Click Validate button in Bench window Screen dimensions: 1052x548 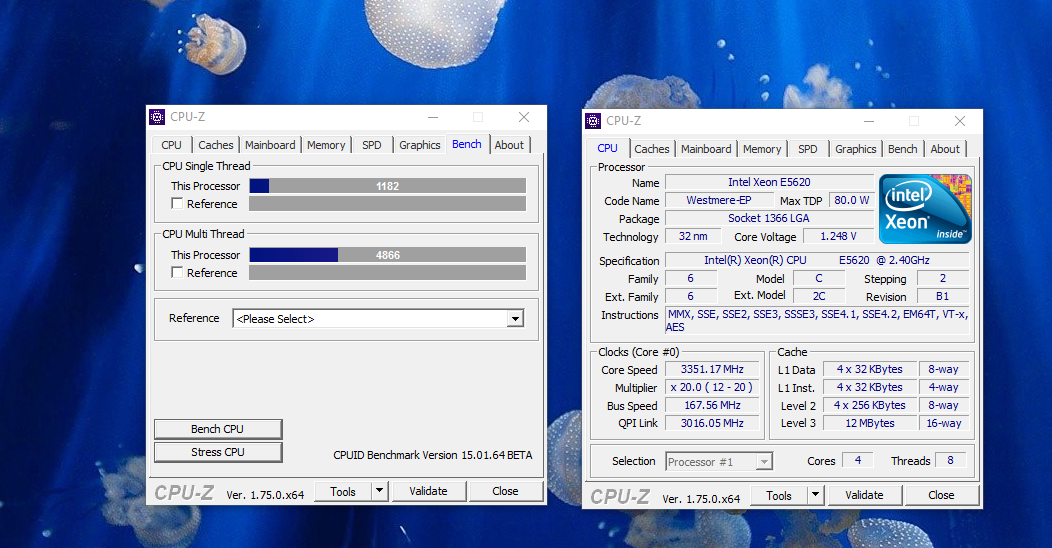tap(428, 491)
